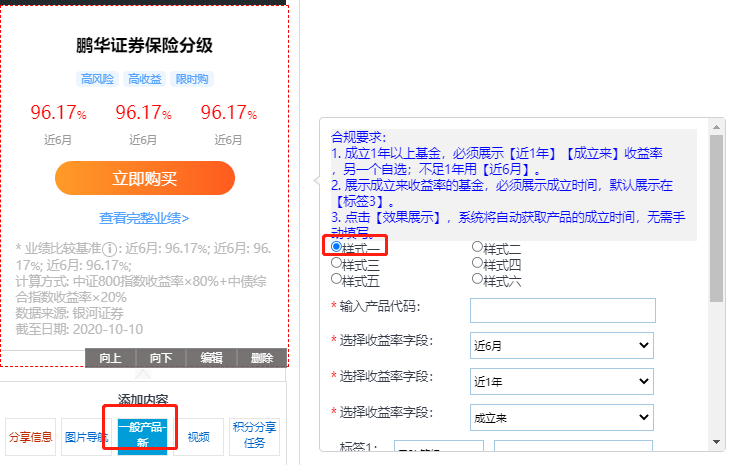Click the 截至日期: 2020-10-10 text

pos(79,329)
